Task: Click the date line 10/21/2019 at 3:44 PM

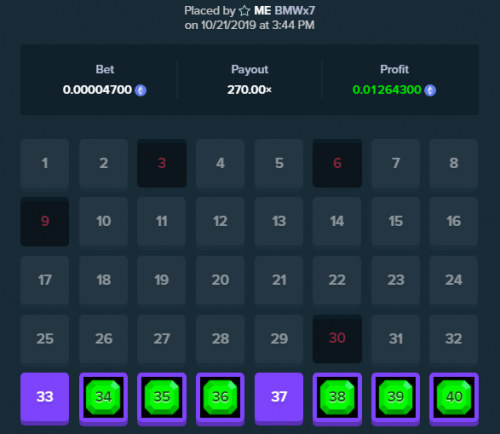Action: coord(250,25)
